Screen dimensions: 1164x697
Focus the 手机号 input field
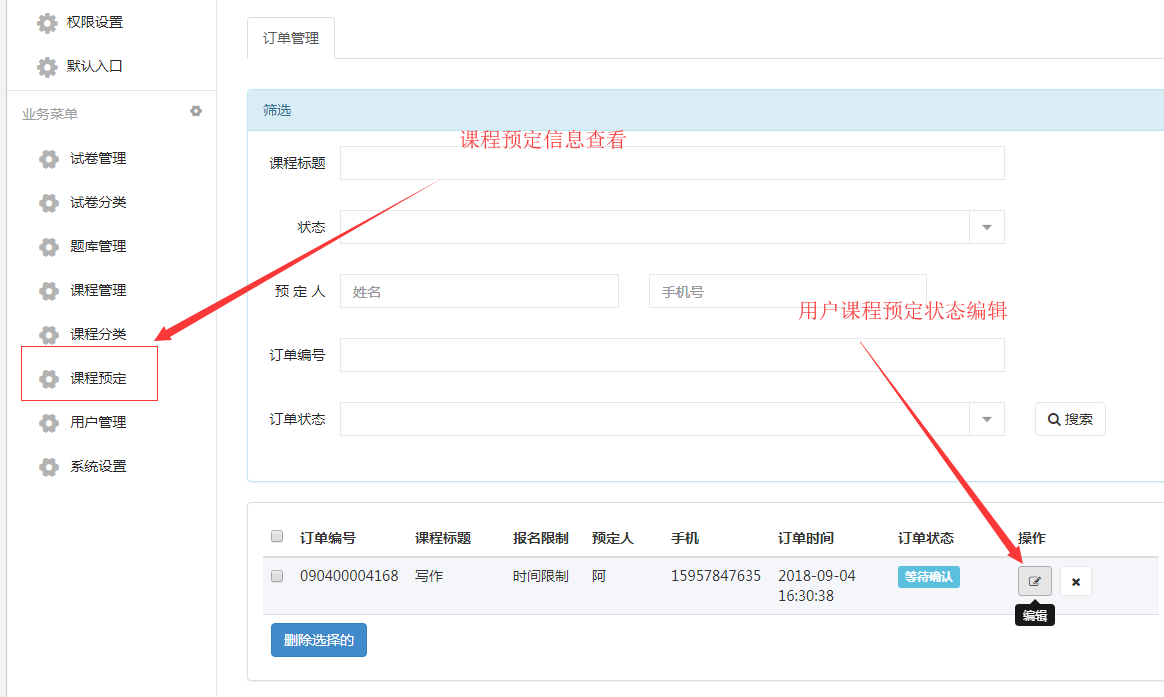pos(788,292)
